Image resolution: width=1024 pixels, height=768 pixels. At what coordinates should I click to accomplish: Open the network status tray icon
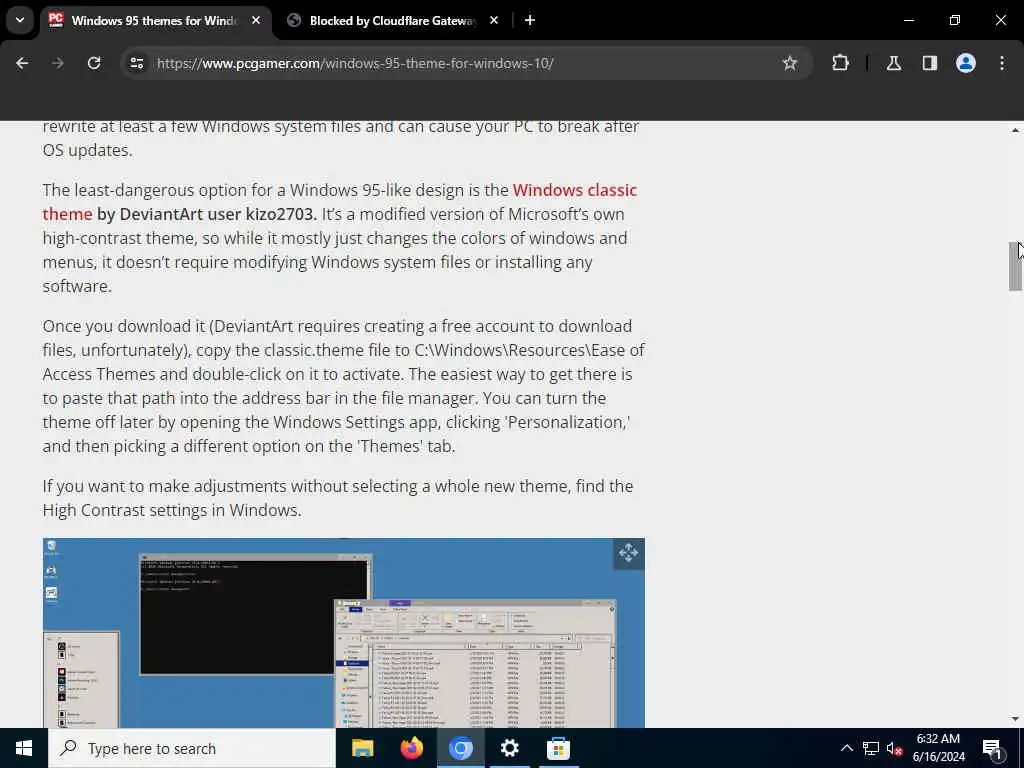(x=871, y=748)
